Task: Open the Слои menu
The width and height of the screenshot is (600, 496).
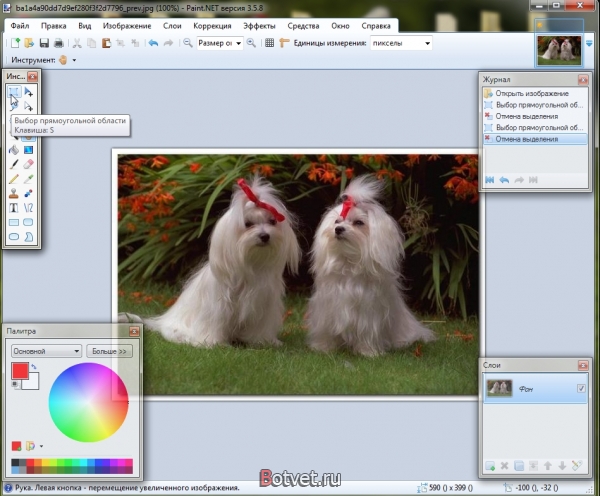Action: tap(172, 26)
